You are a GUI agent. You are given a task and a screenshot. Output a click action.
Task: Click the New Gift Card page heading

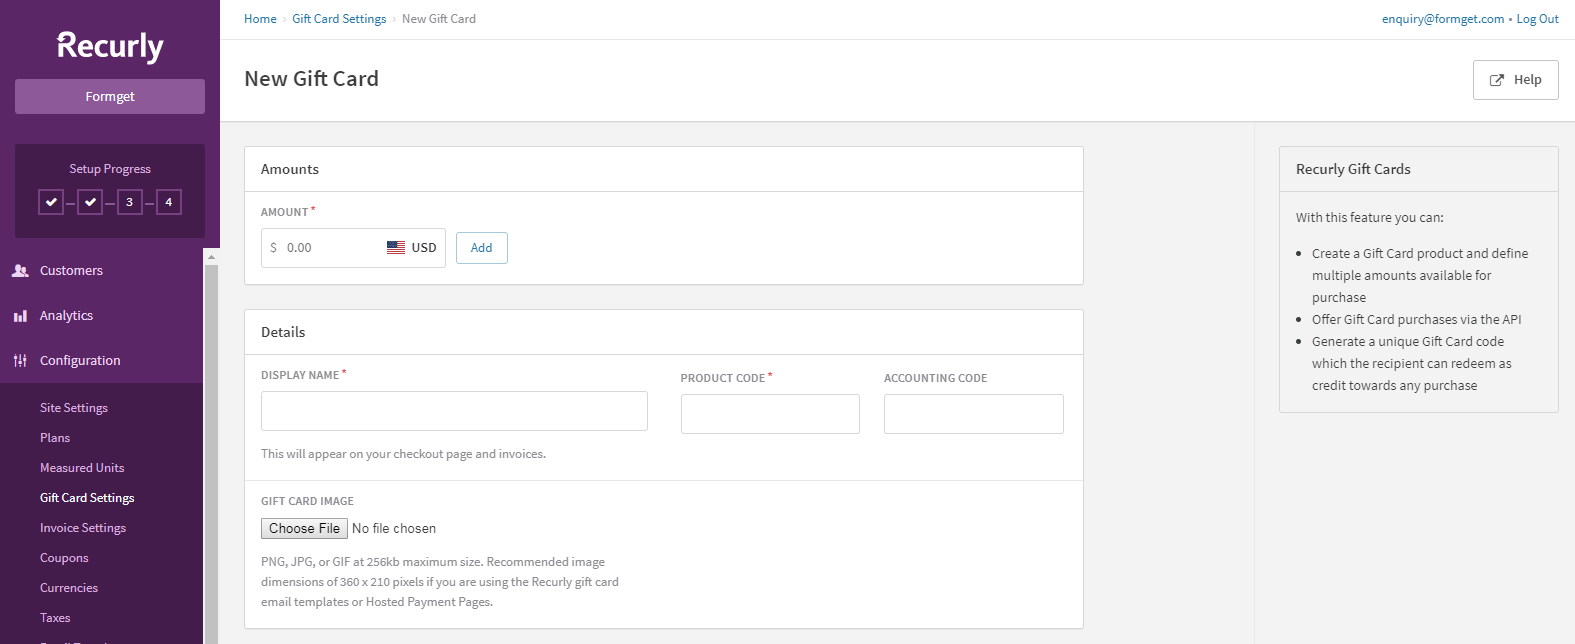click(312, 79)
